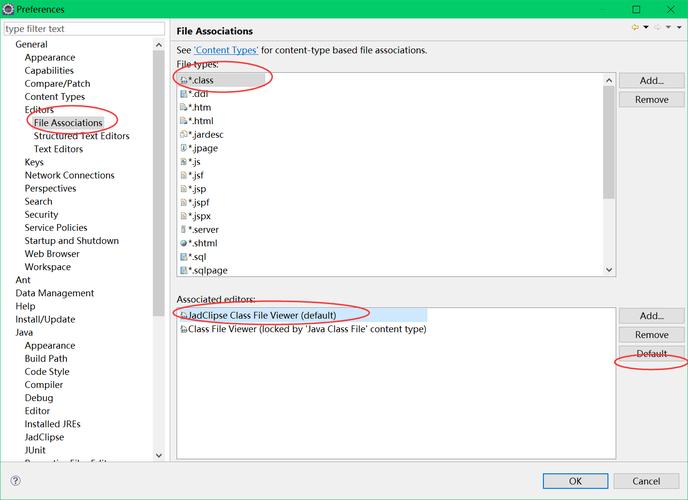Open JadClipse preferences under Java
The width and height of the screenshot is (688, 500).
pos(44,437)
